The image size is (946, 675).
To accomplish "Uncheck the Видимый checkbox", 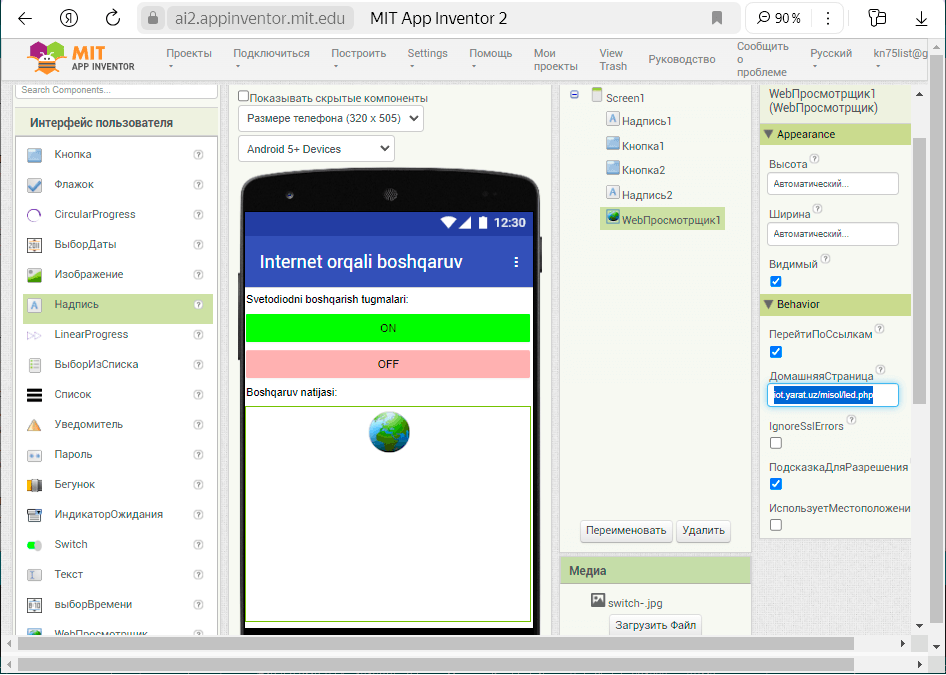I will pos(776,281).
